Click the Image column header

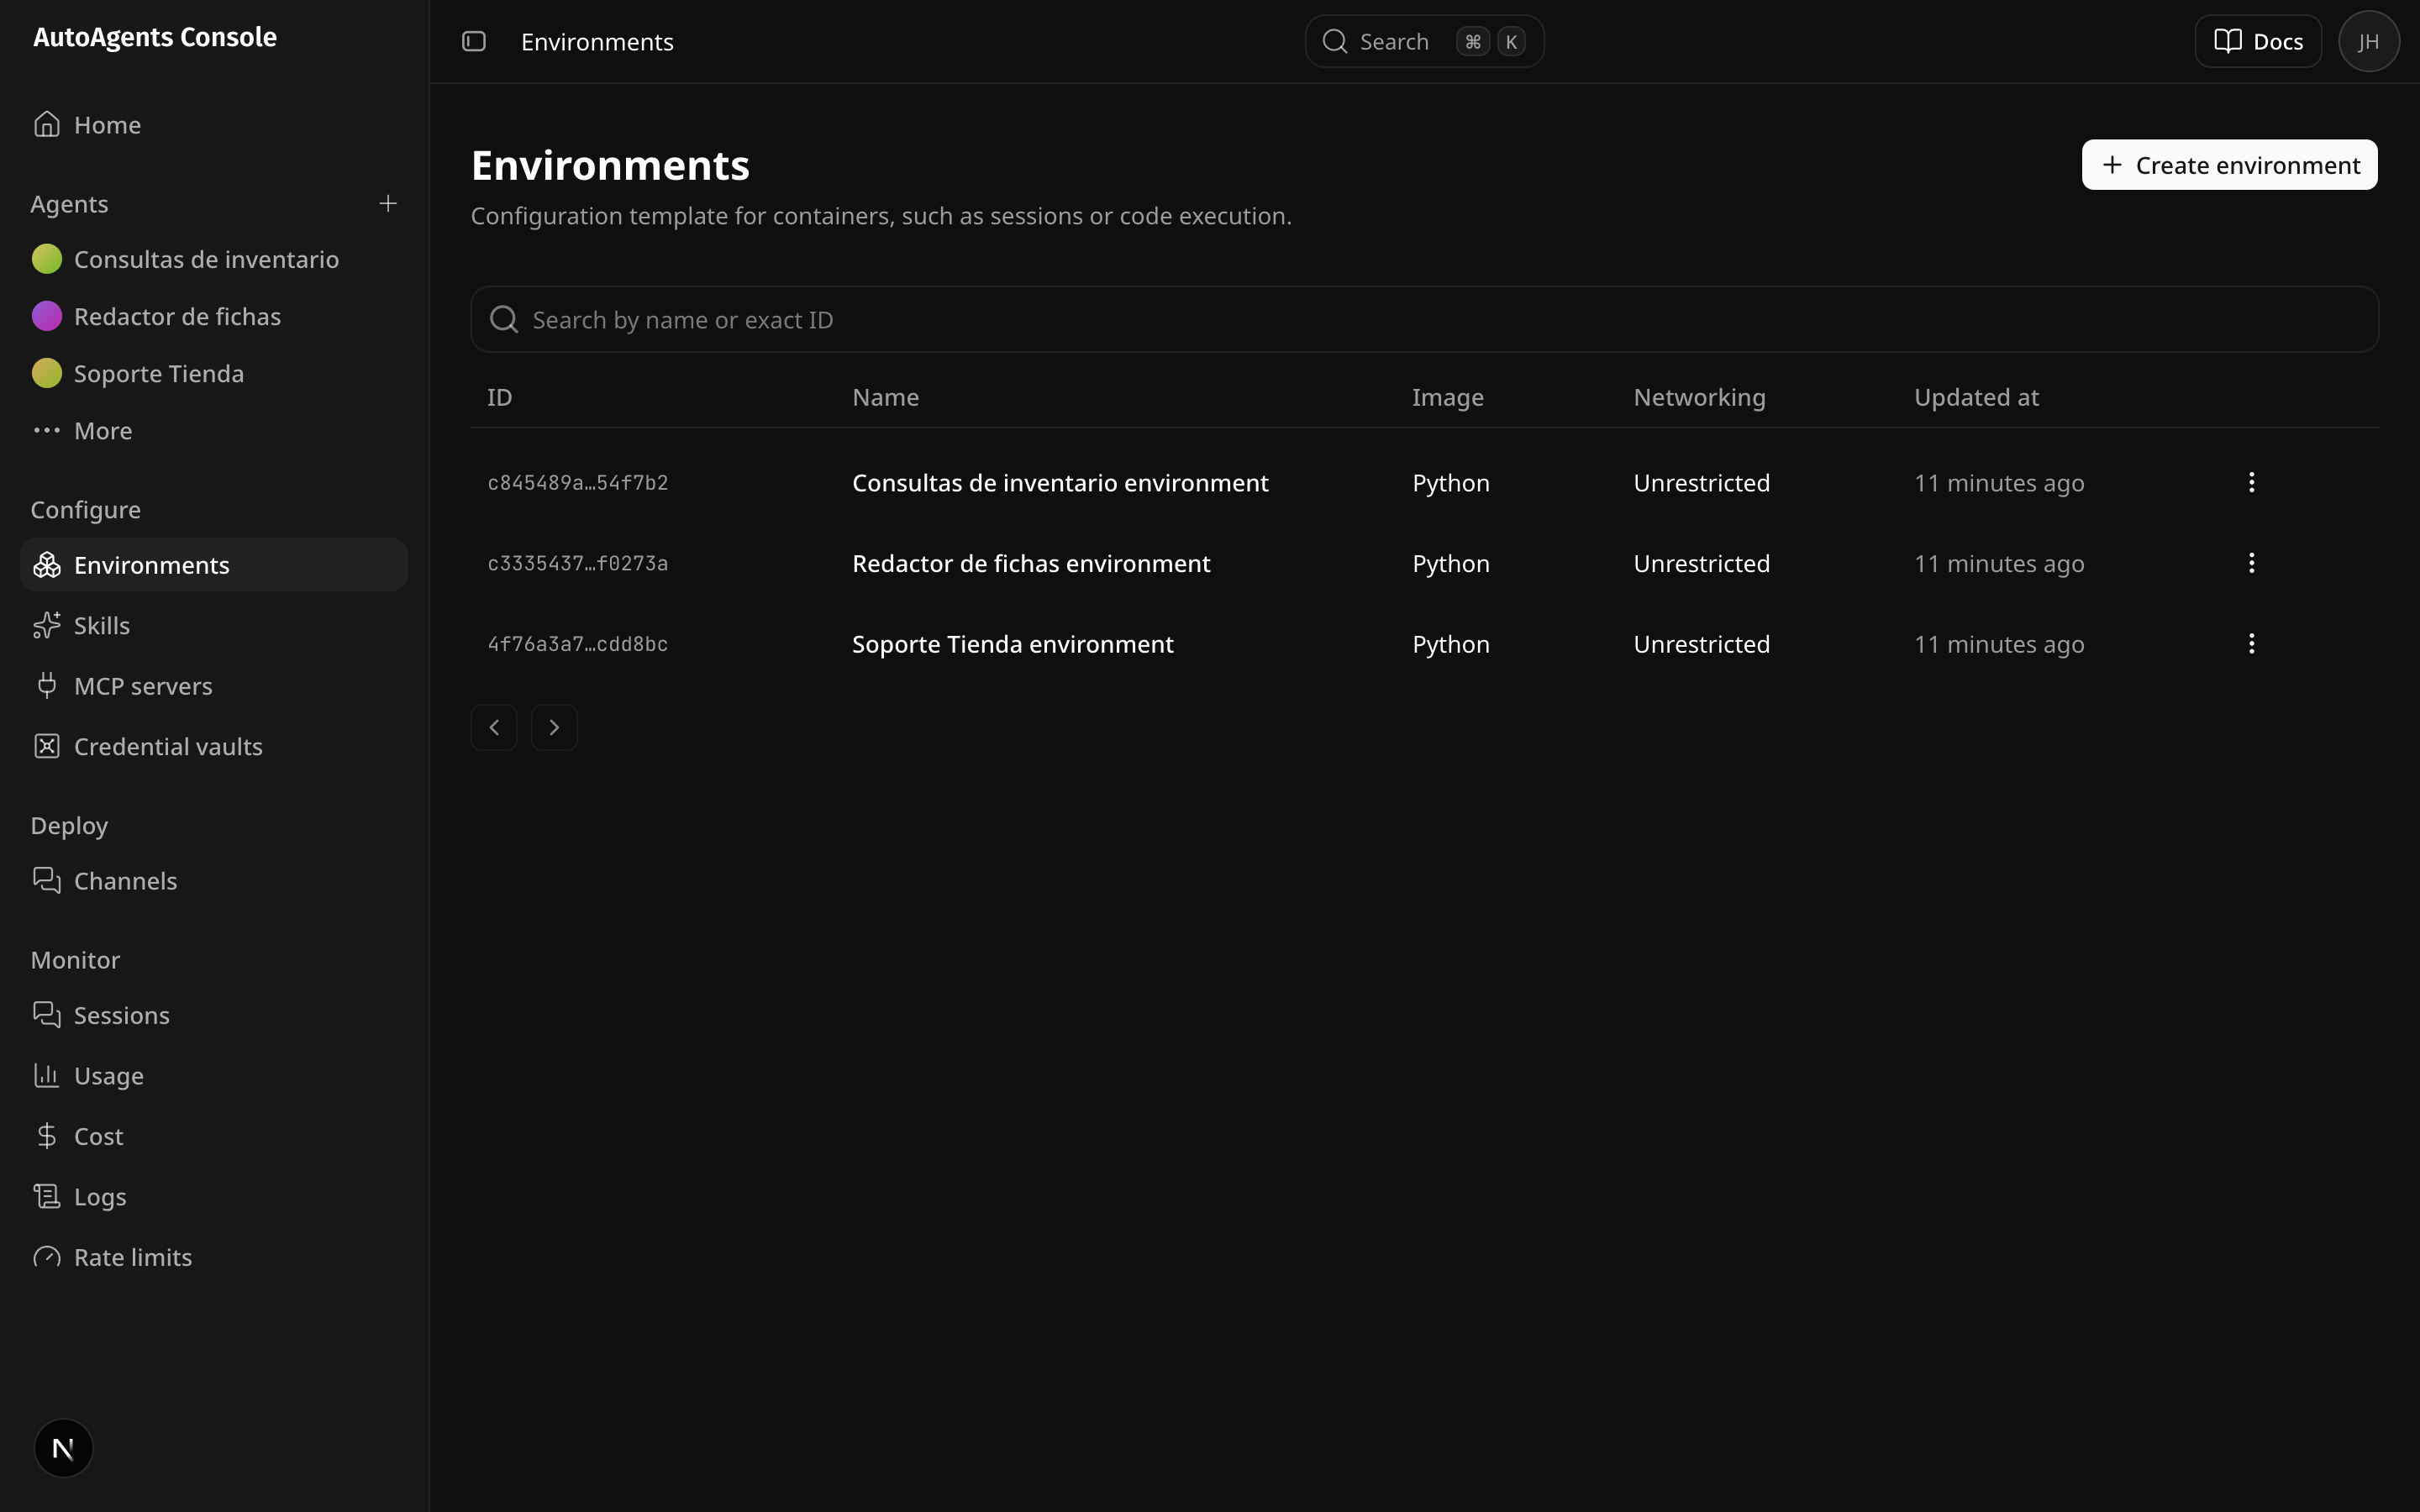[1447, 397]
